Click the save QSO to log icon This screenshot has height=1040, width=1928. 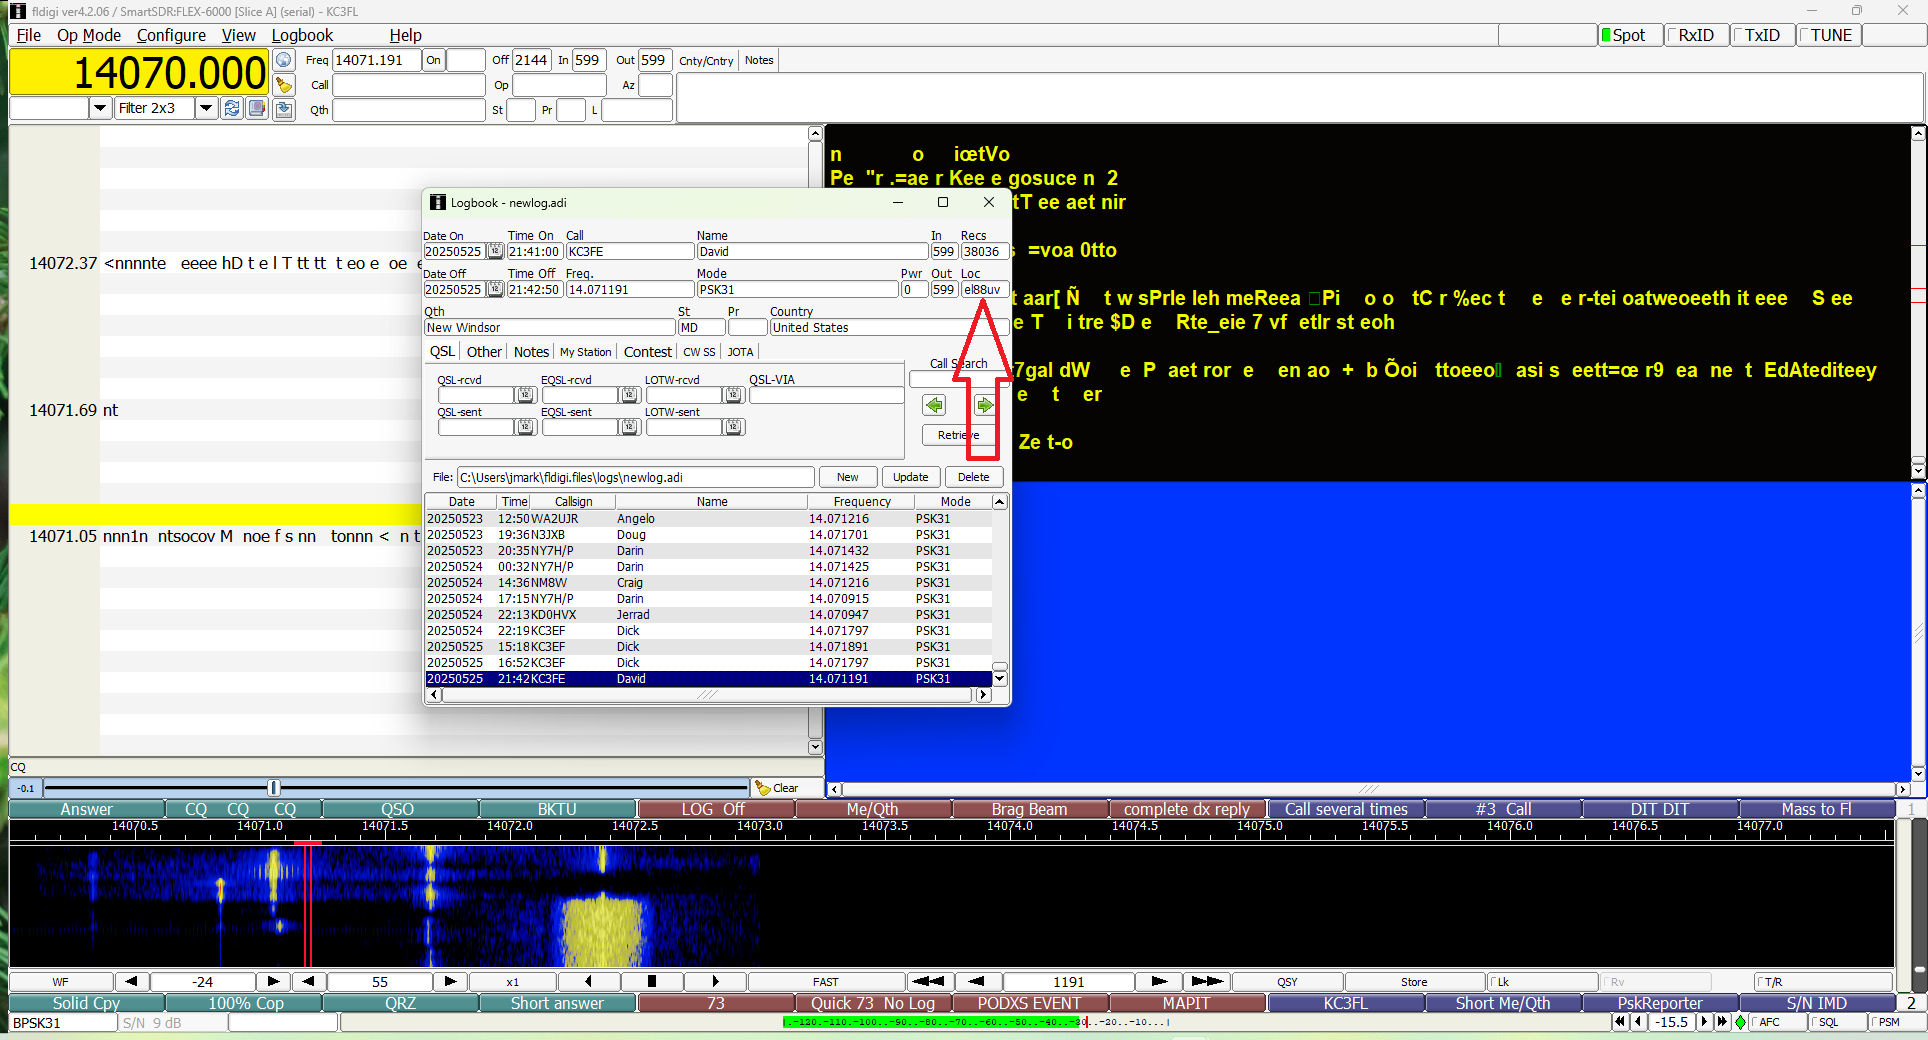[284, 109]
